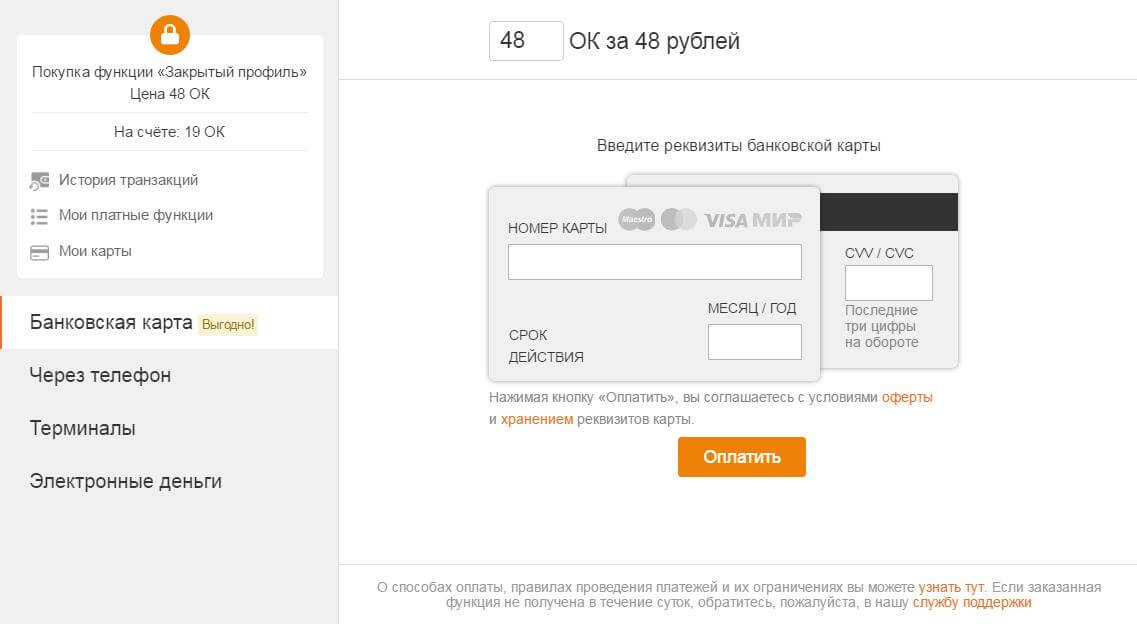Switch to Через телефон payment method
1137x624 pixels.
click(100, 375)
